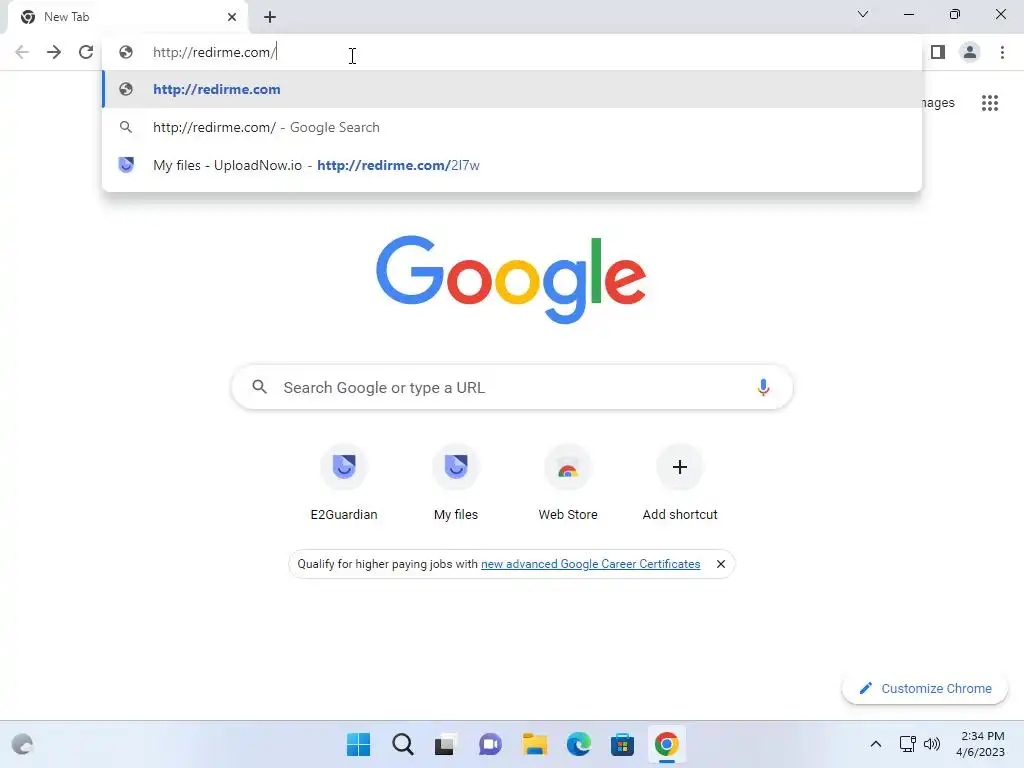Open a new tab with plus button

[270, 17]
